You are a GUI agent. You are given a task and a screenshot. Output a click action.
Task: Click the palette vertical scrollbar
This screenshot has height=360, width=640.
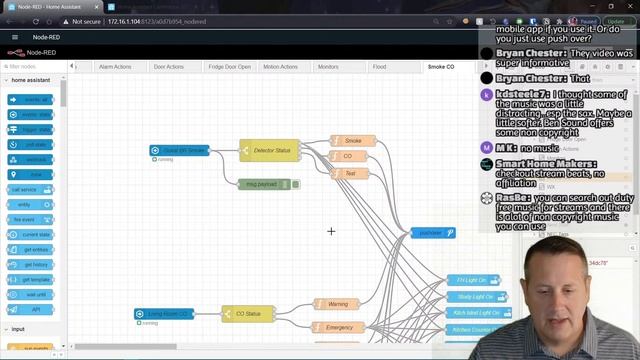(63, 93)
